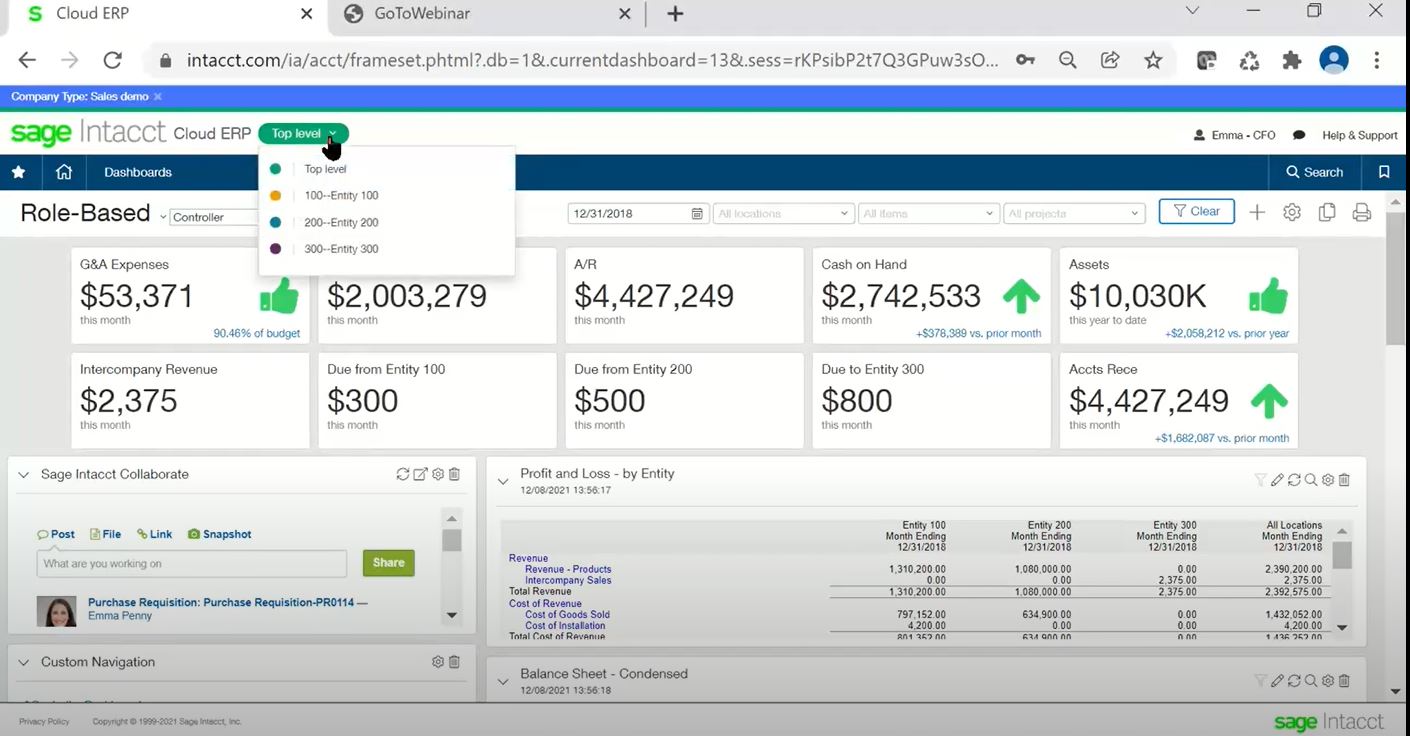Open the date picker calendar icon
Screen dimensions: 1410x736
pyautogui.click(x=697, y=213)
